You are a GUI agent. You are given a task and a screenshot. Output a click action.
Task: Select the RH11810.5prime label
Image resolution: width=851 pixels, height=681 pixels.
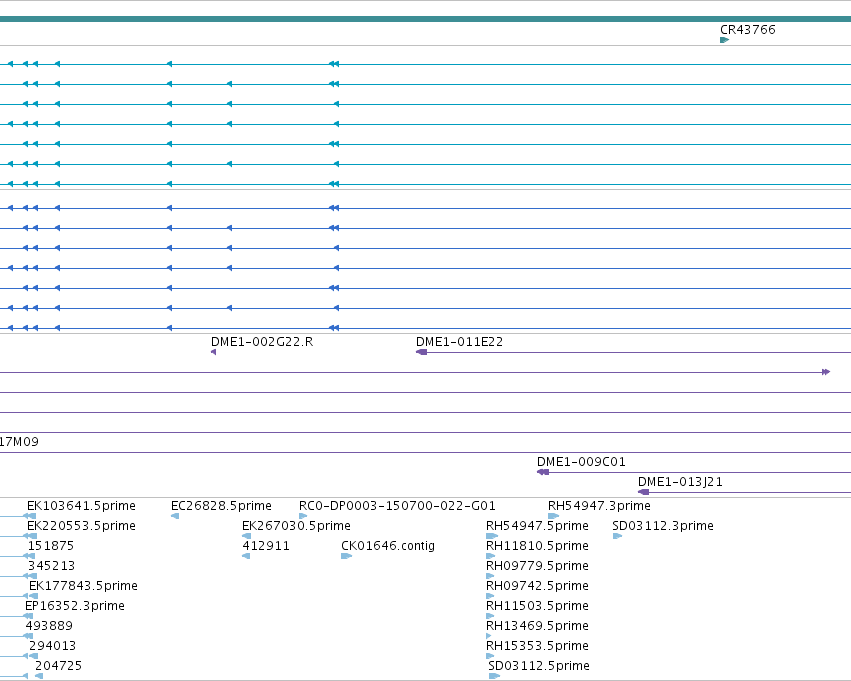[x=537, y=546]
